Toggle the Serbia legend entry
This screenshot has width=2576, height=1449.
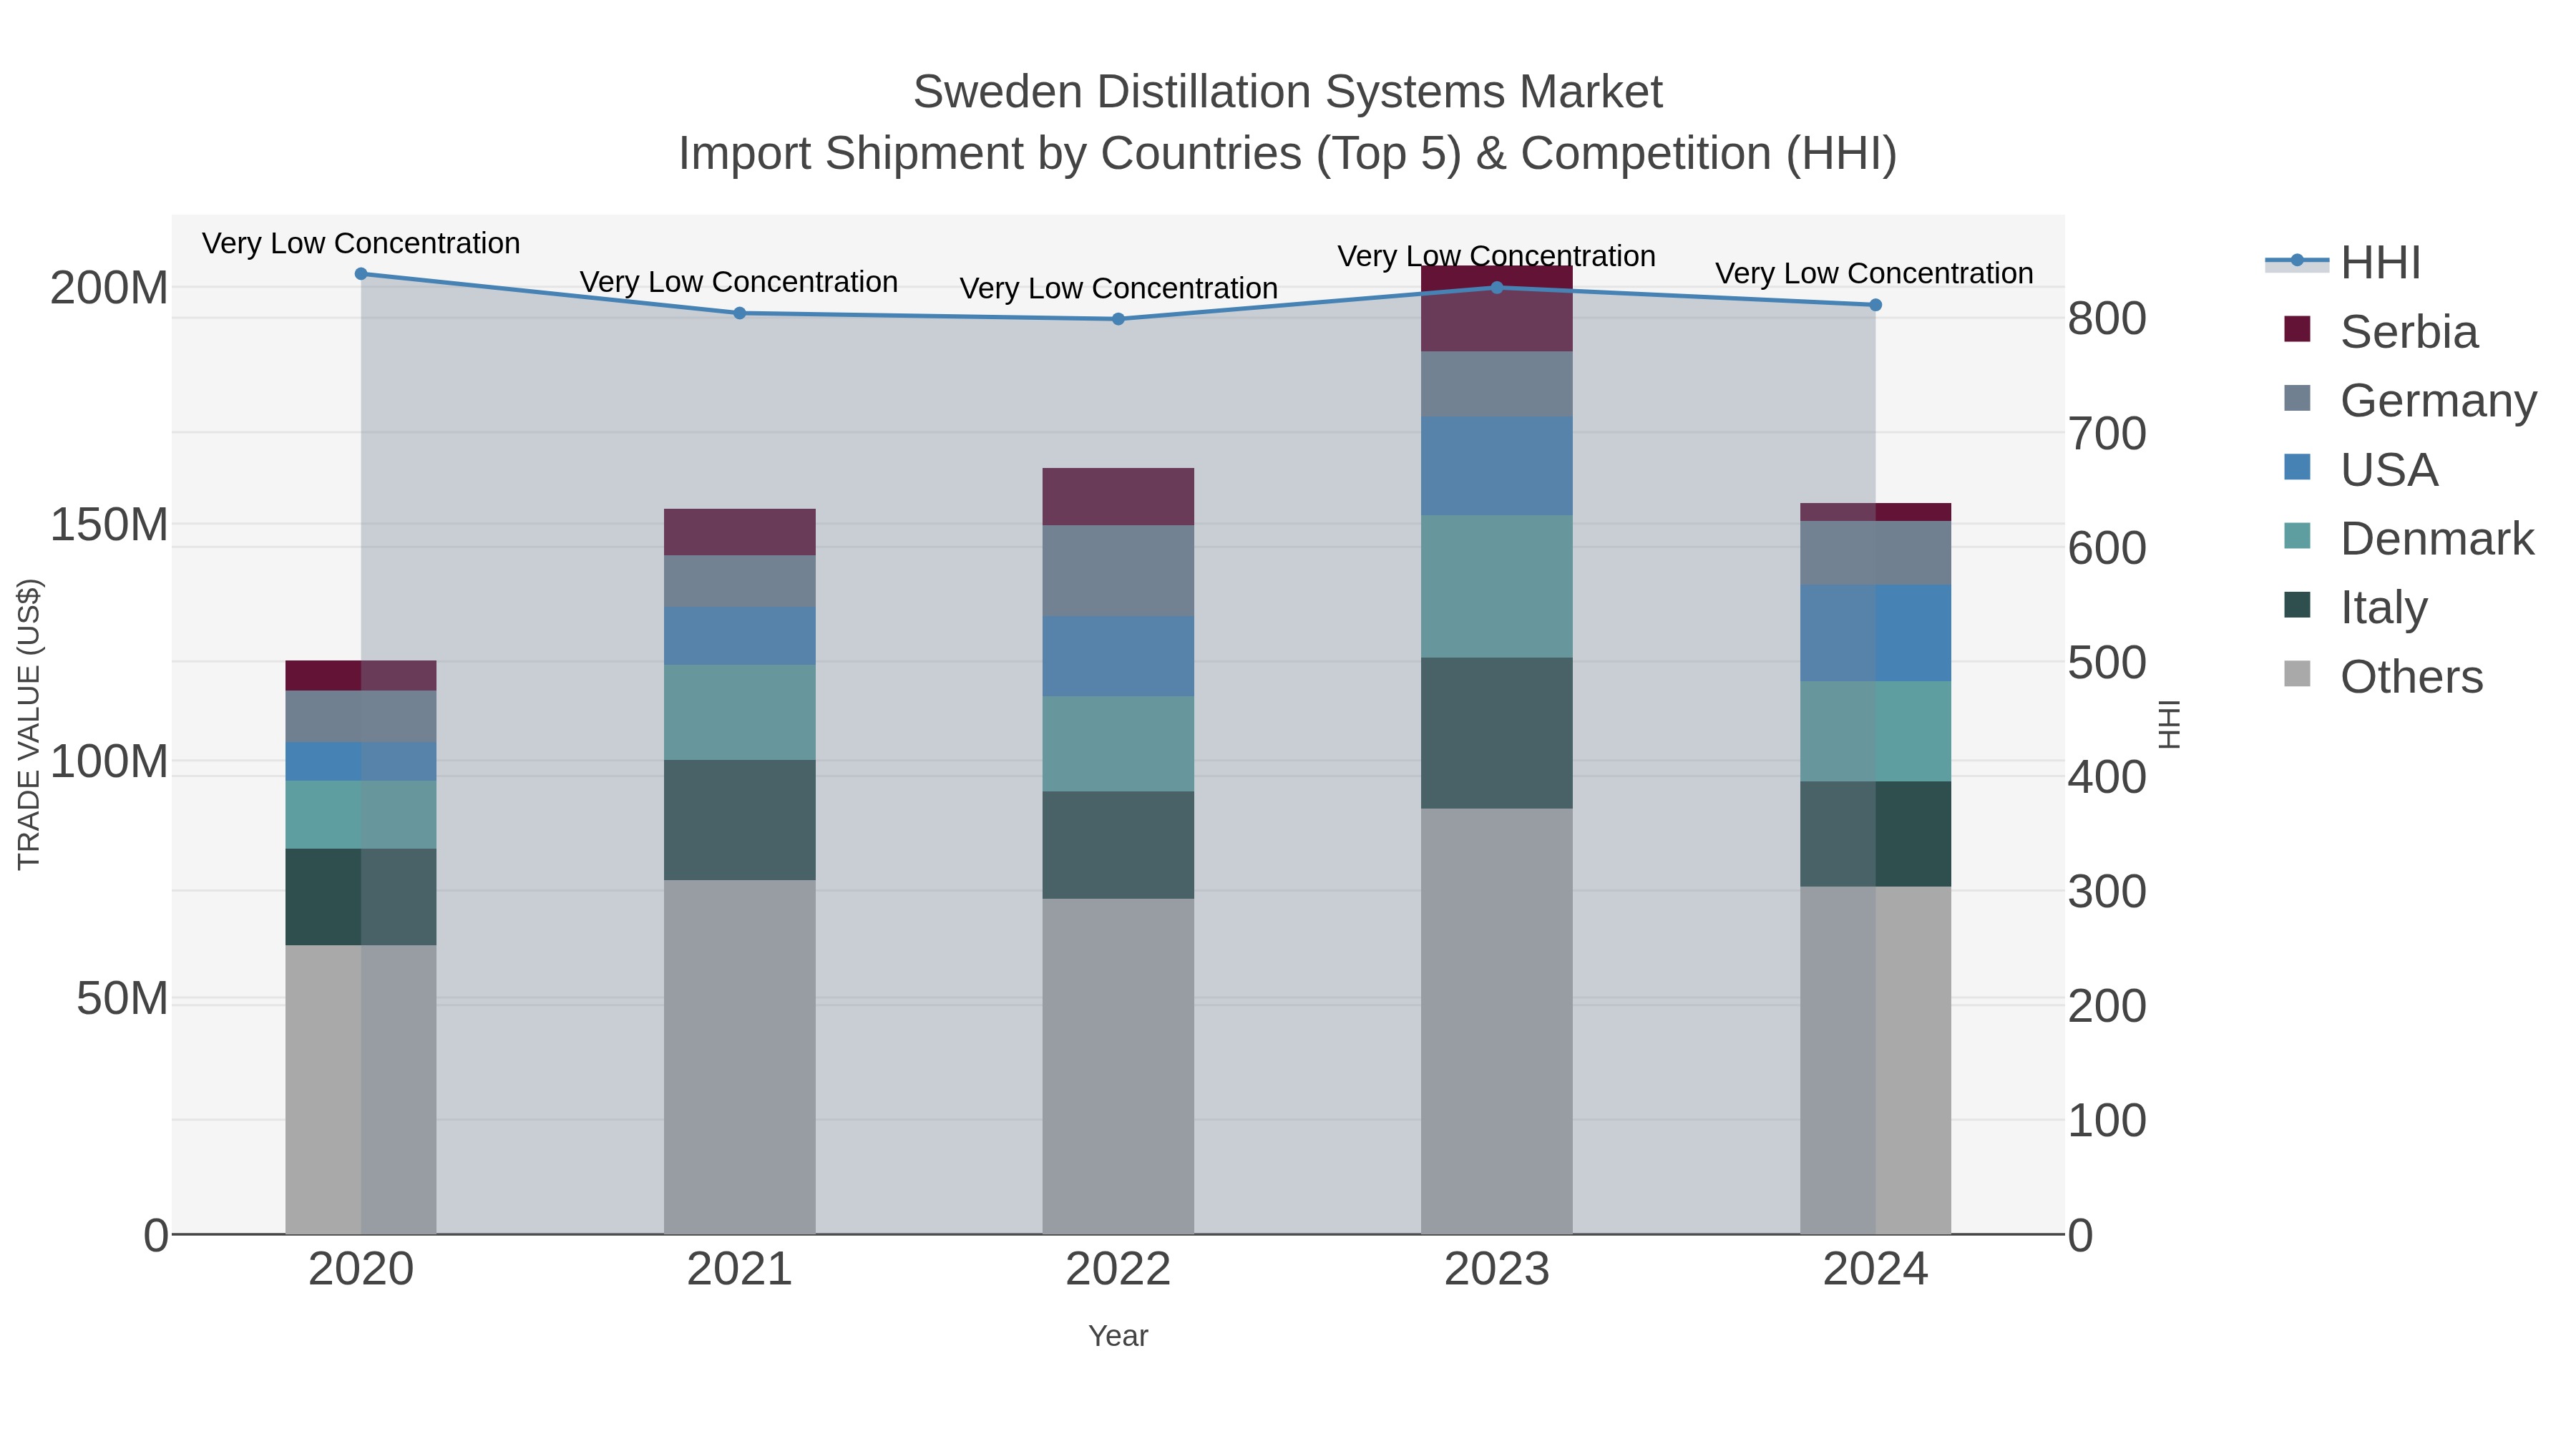[x=2381, y=331]
